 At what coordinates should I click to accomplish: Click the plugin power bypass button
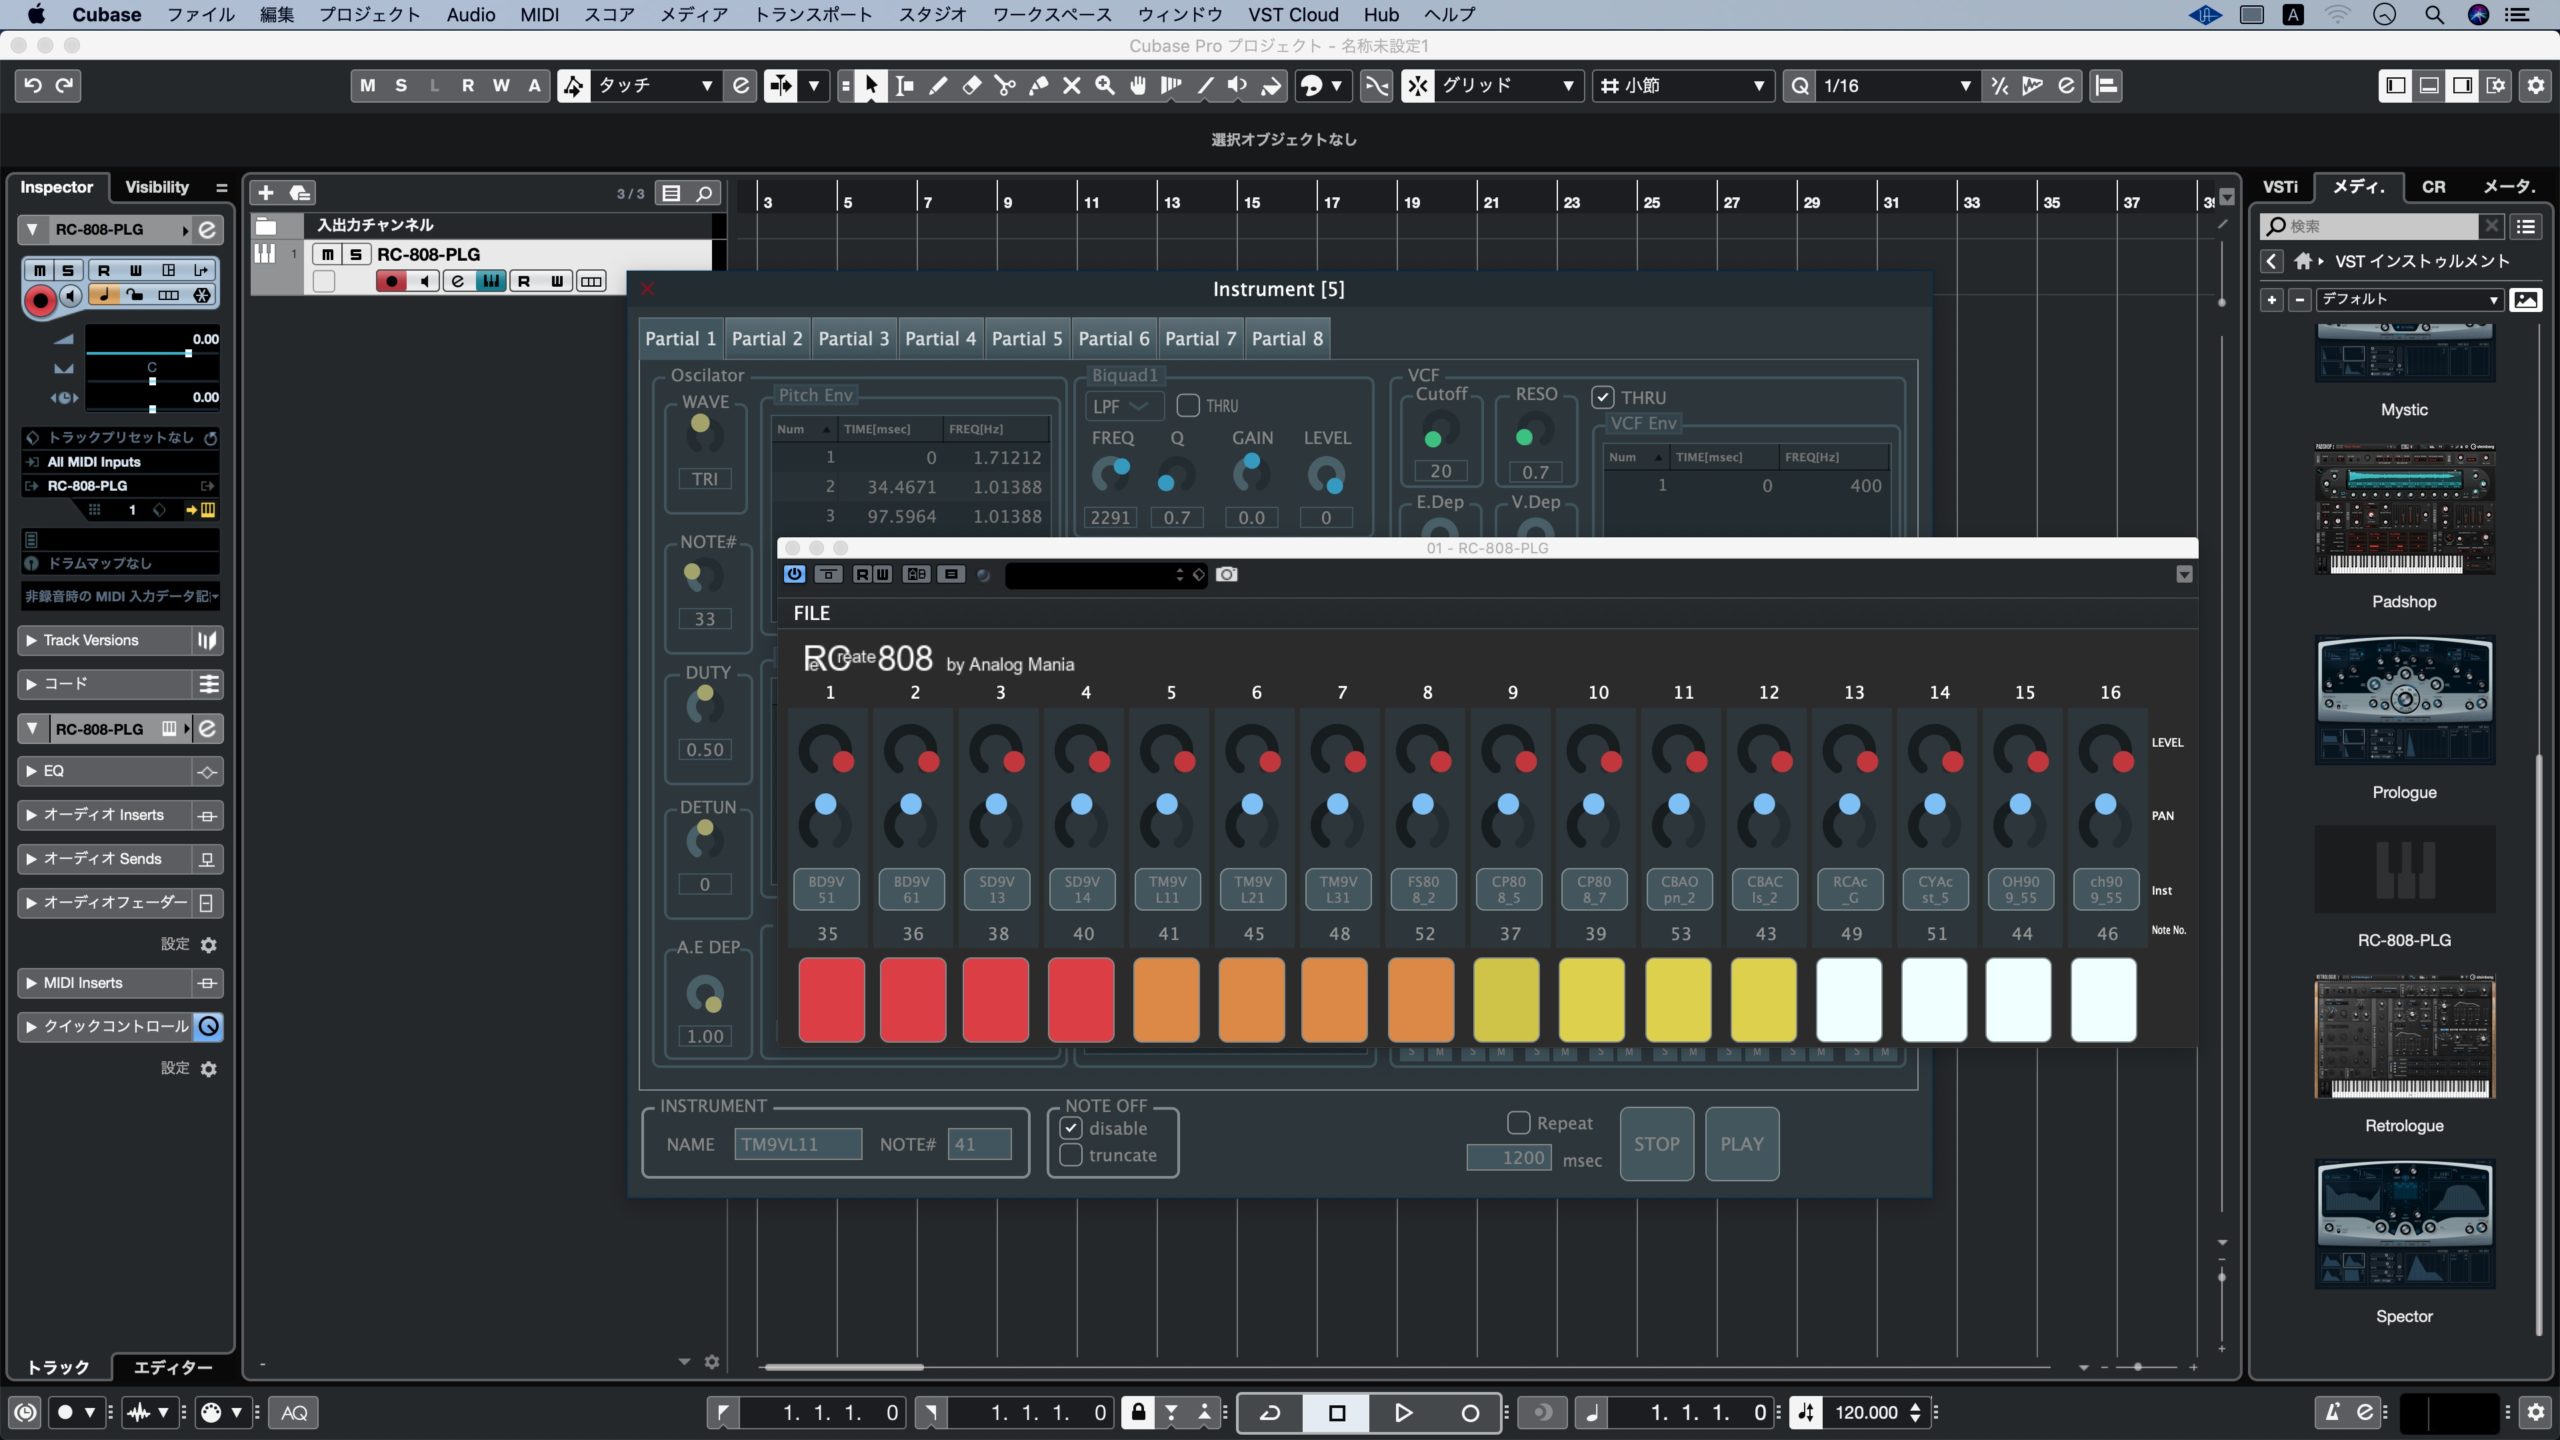point(794,574)
